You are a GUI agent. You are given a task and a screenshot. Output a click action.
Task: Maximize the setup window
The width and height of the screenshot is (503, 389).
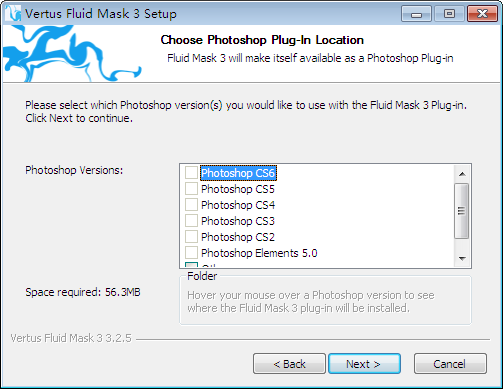coord(449,14)
